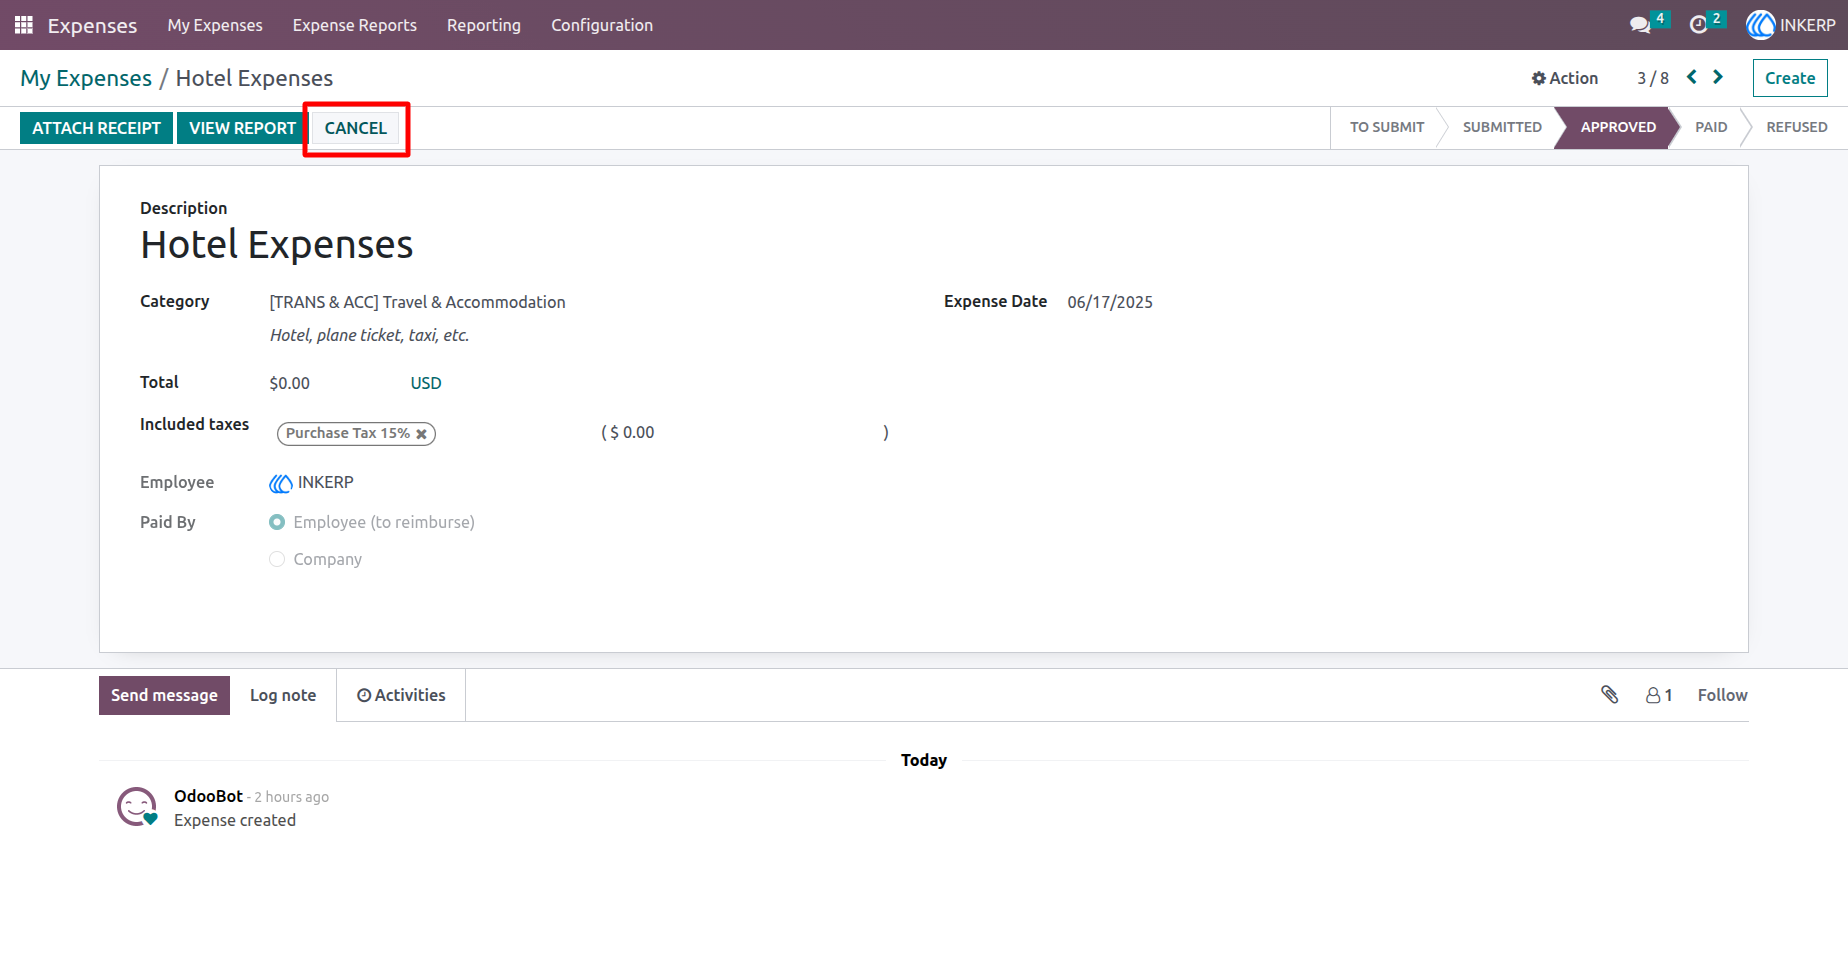Screen dimensions: 1848x966
Task: Click the OdooBot avatar
Action: [x=137, y=806]
